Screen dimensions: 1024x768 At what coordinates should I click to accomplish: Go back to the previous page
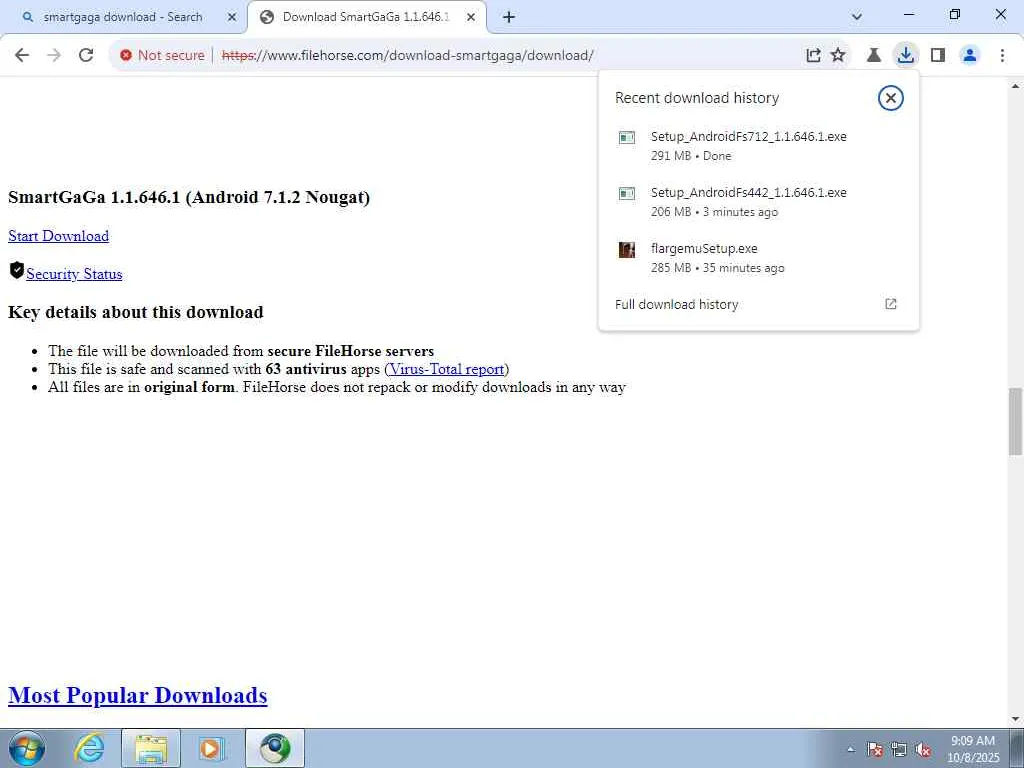pyautogui.click(x=22, y=56)
